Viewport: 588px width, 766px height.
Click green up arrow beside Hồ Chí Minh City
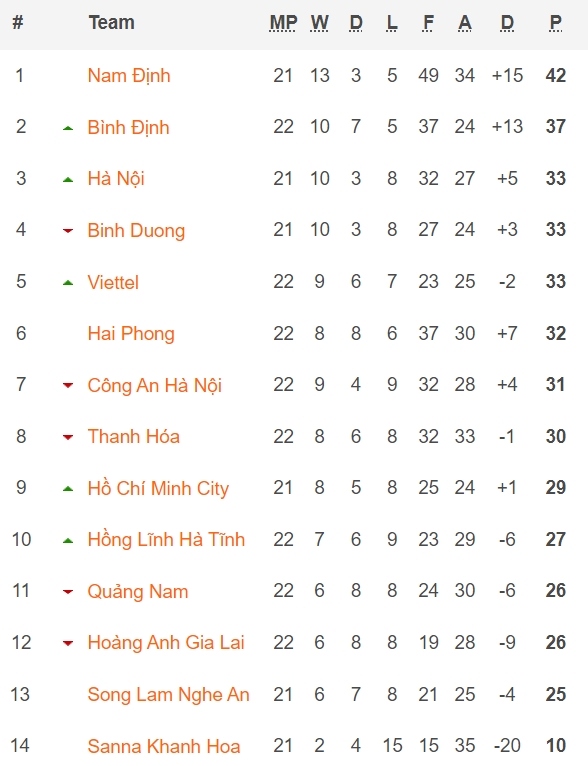tap(68, 489)
